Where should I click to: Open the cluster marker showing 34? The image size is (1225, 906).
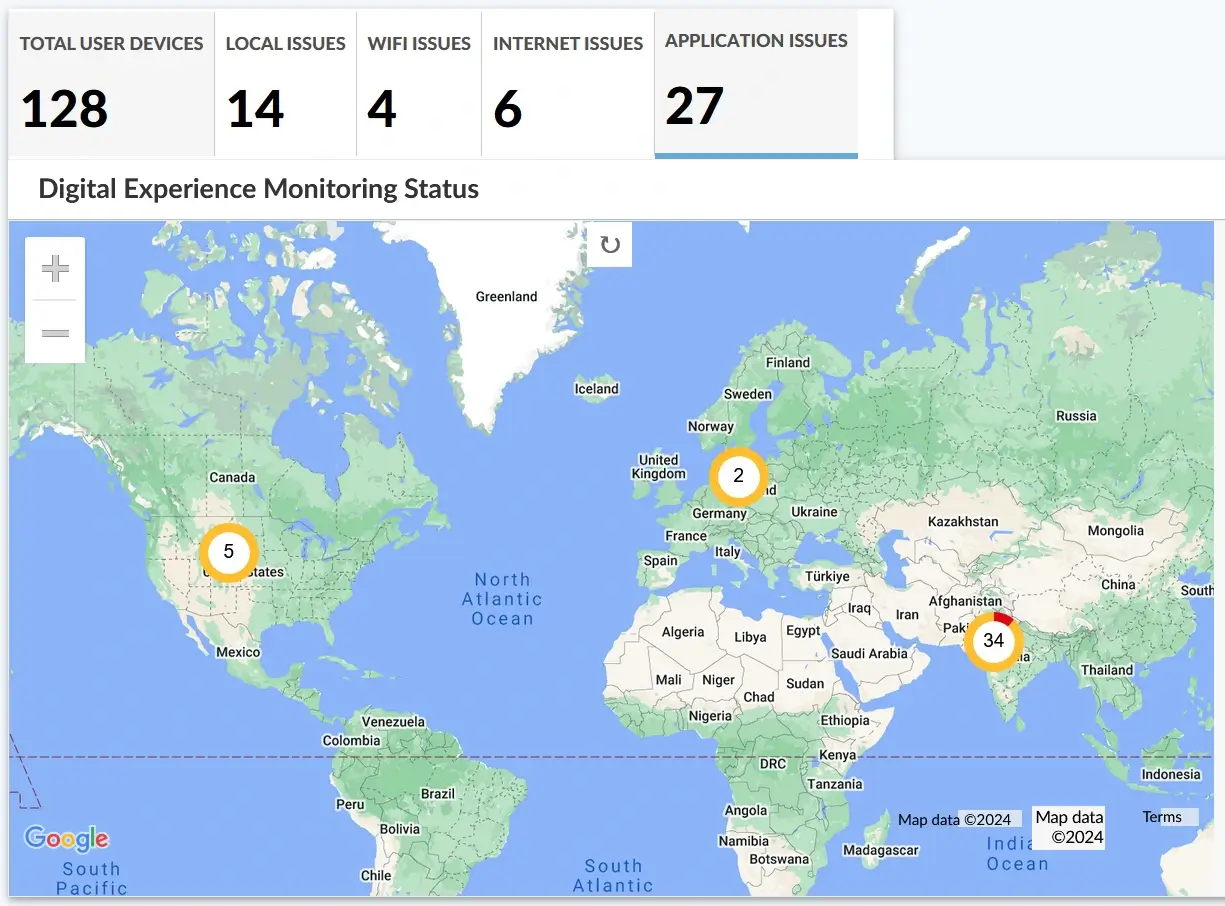pyautogui.click(x=993, y=640)
